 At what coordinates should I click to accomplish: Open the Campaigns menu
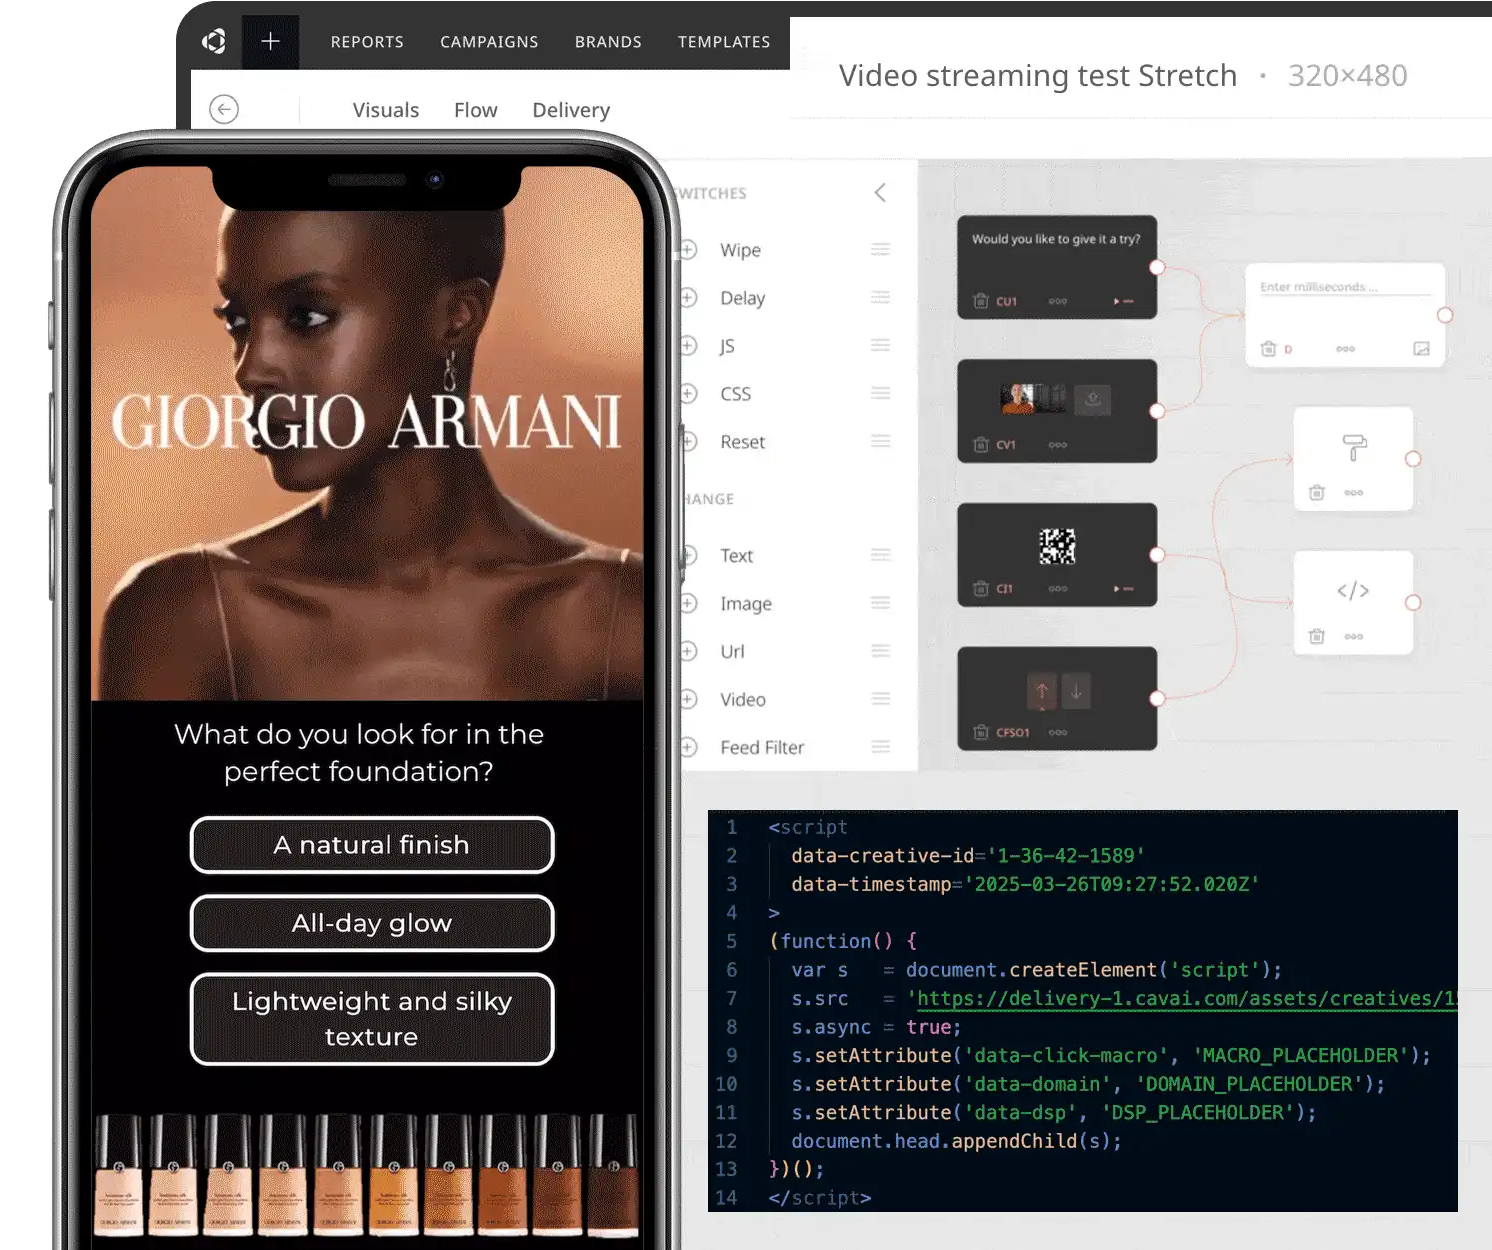489,42
